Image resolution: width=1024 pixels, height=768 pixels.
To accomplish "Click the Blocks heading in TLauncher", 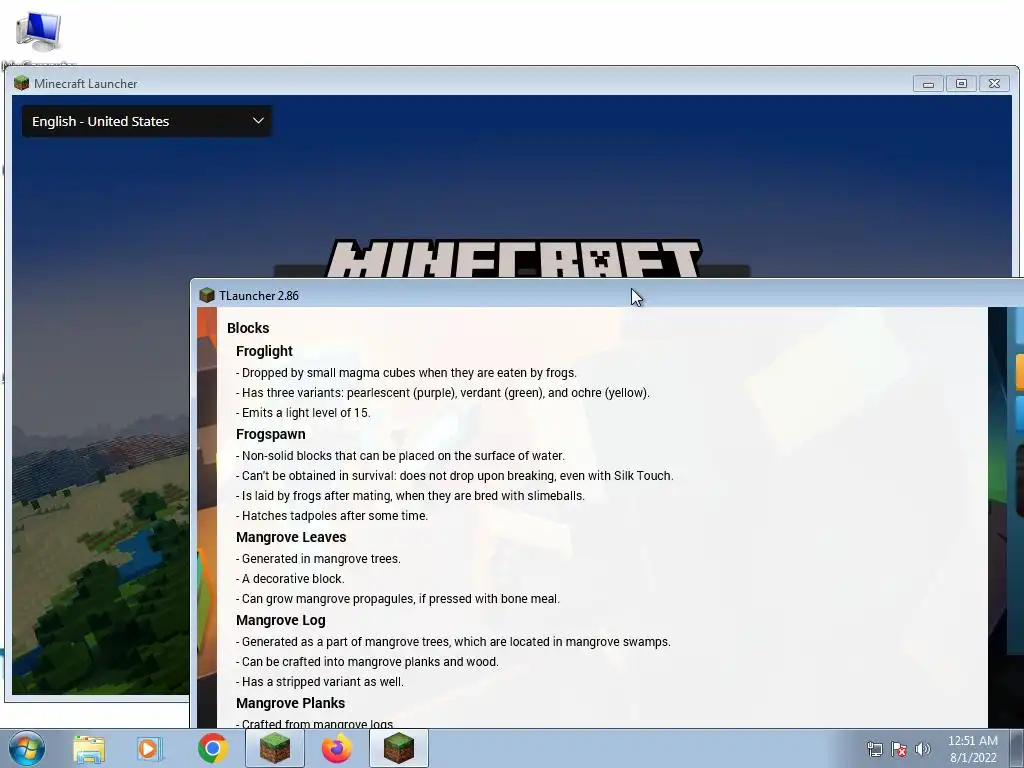I will [x=248, y=328].
